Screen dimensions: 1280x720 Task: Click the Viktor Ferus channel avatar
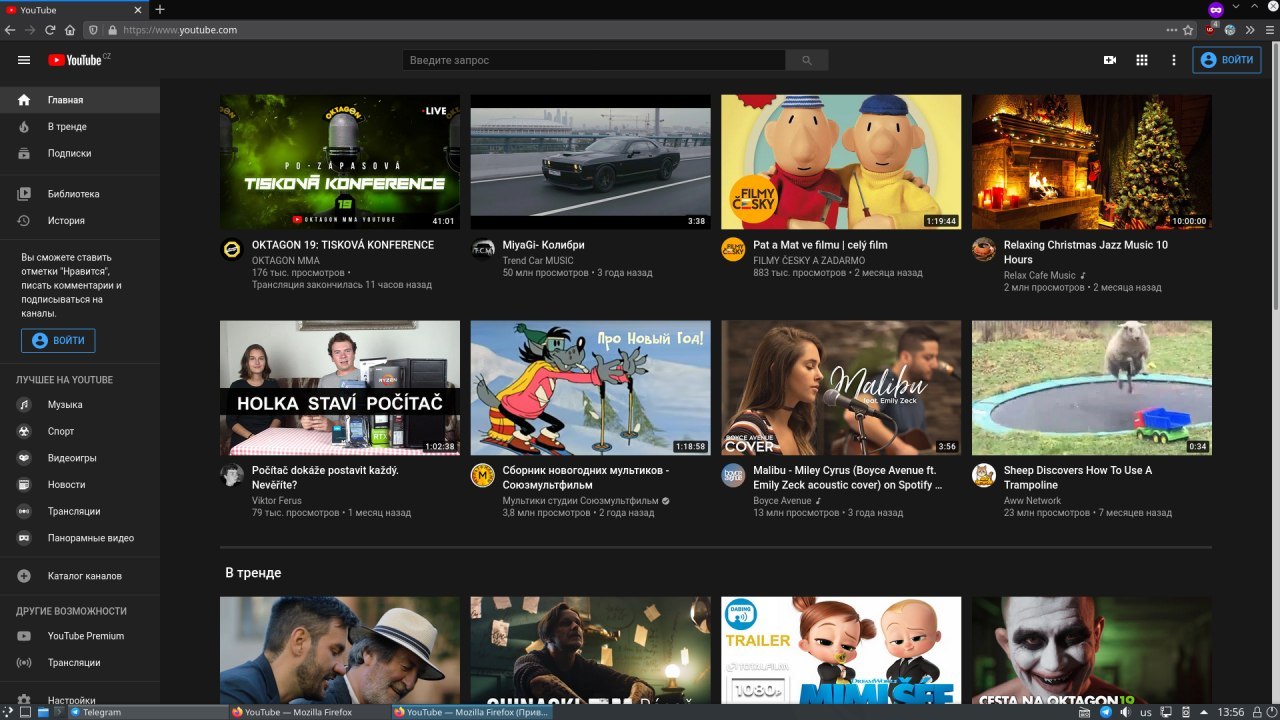point(232,475)
